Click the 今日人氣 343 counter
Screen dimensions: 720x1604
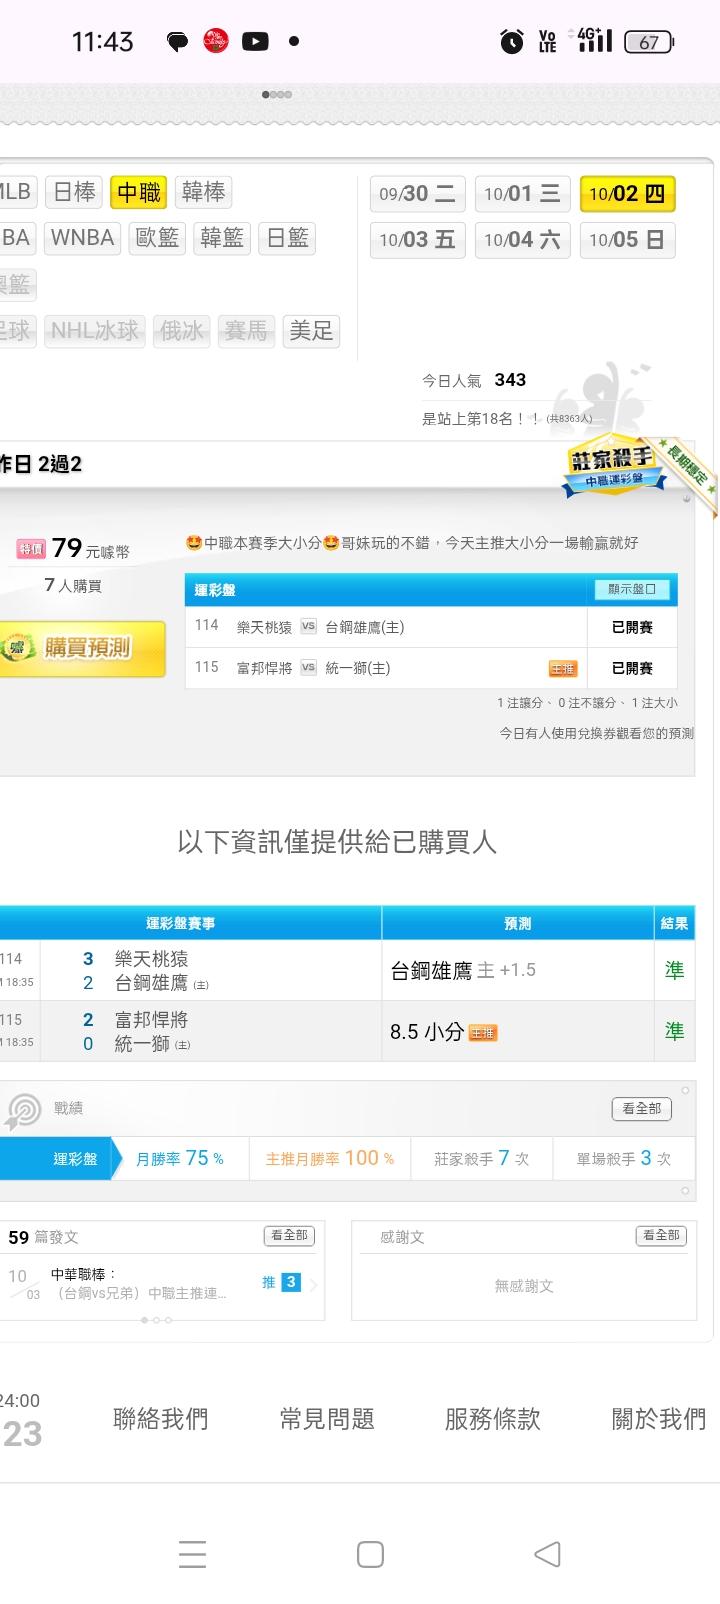[x=474, y=380]
